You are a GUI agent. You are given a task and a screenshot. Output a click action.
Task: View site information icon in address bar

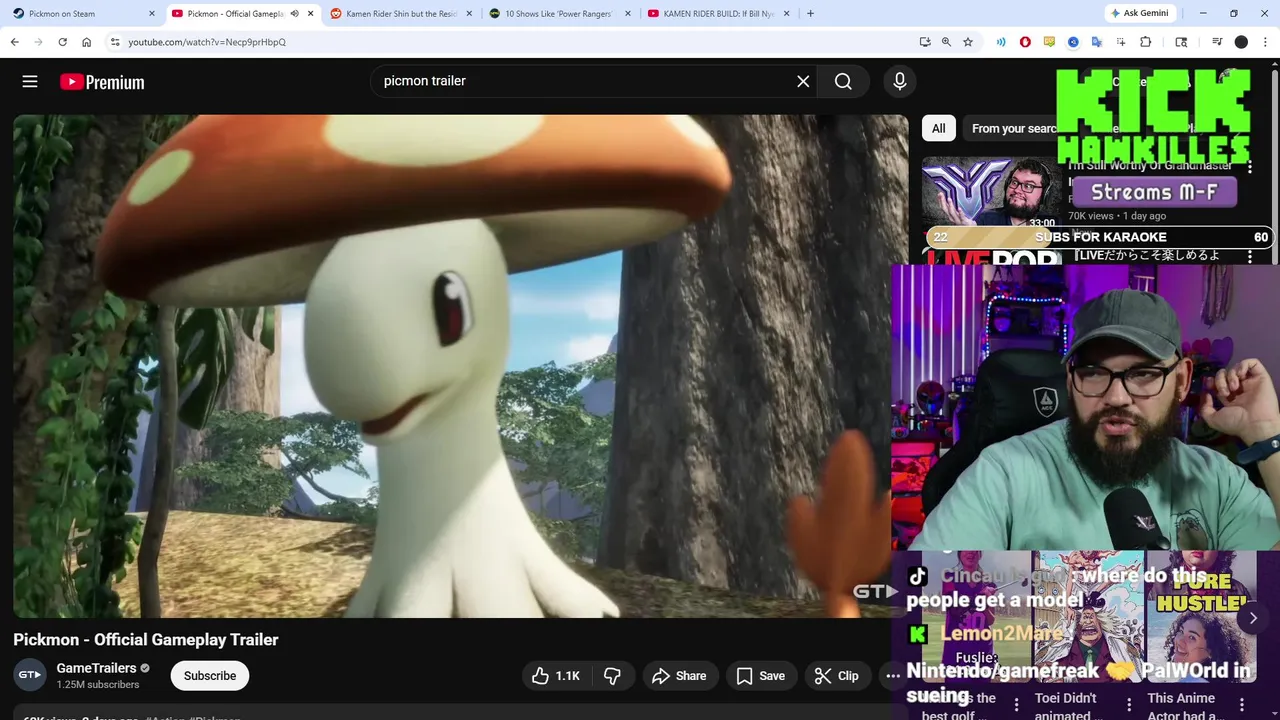pyautogui.click(x=115, y=42)
